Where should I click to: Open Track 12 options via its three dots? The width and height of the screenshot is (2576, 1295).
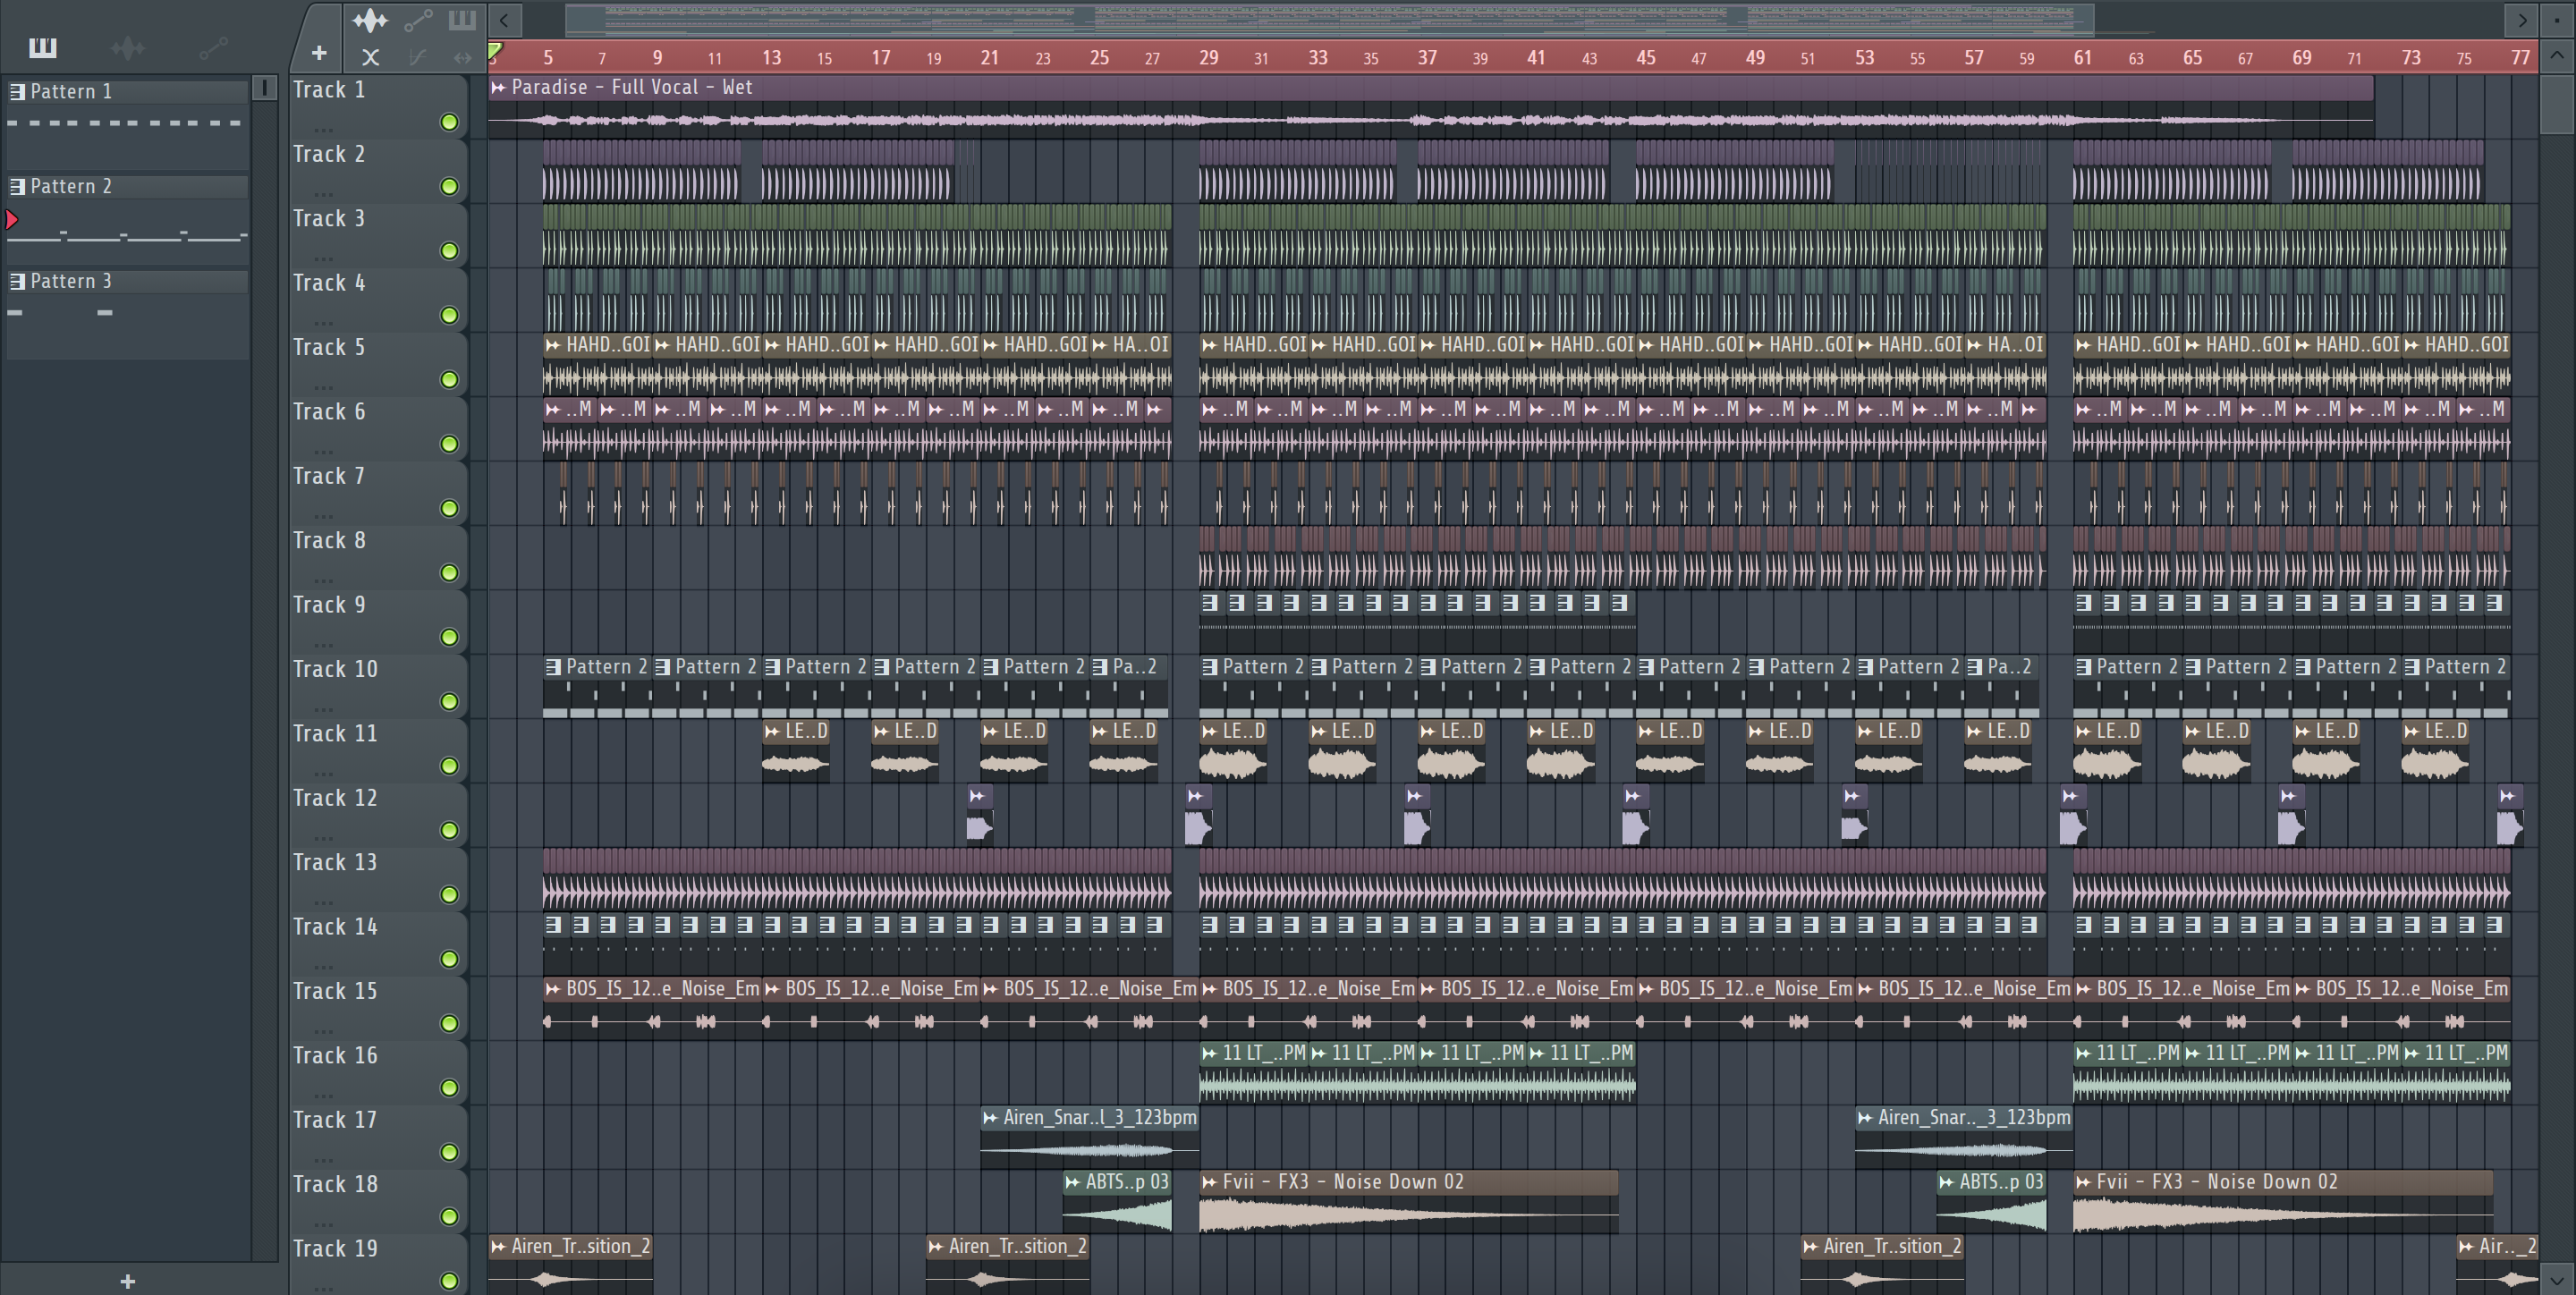tap(322, 838)
